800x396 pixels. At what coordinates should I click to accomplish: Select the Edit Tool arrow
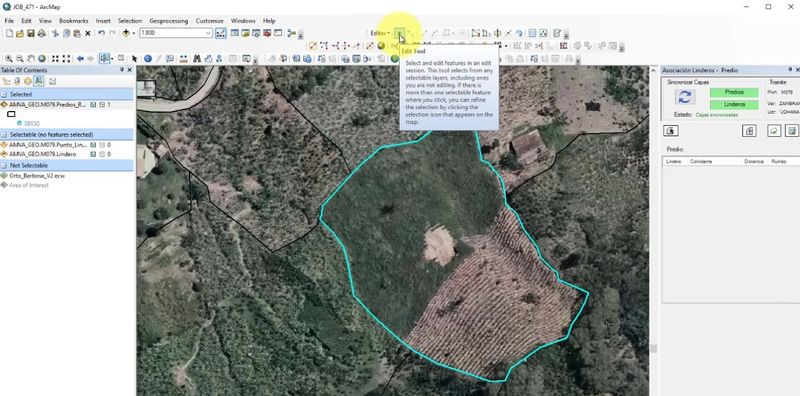pyautogui.click(x=401, y=33)
